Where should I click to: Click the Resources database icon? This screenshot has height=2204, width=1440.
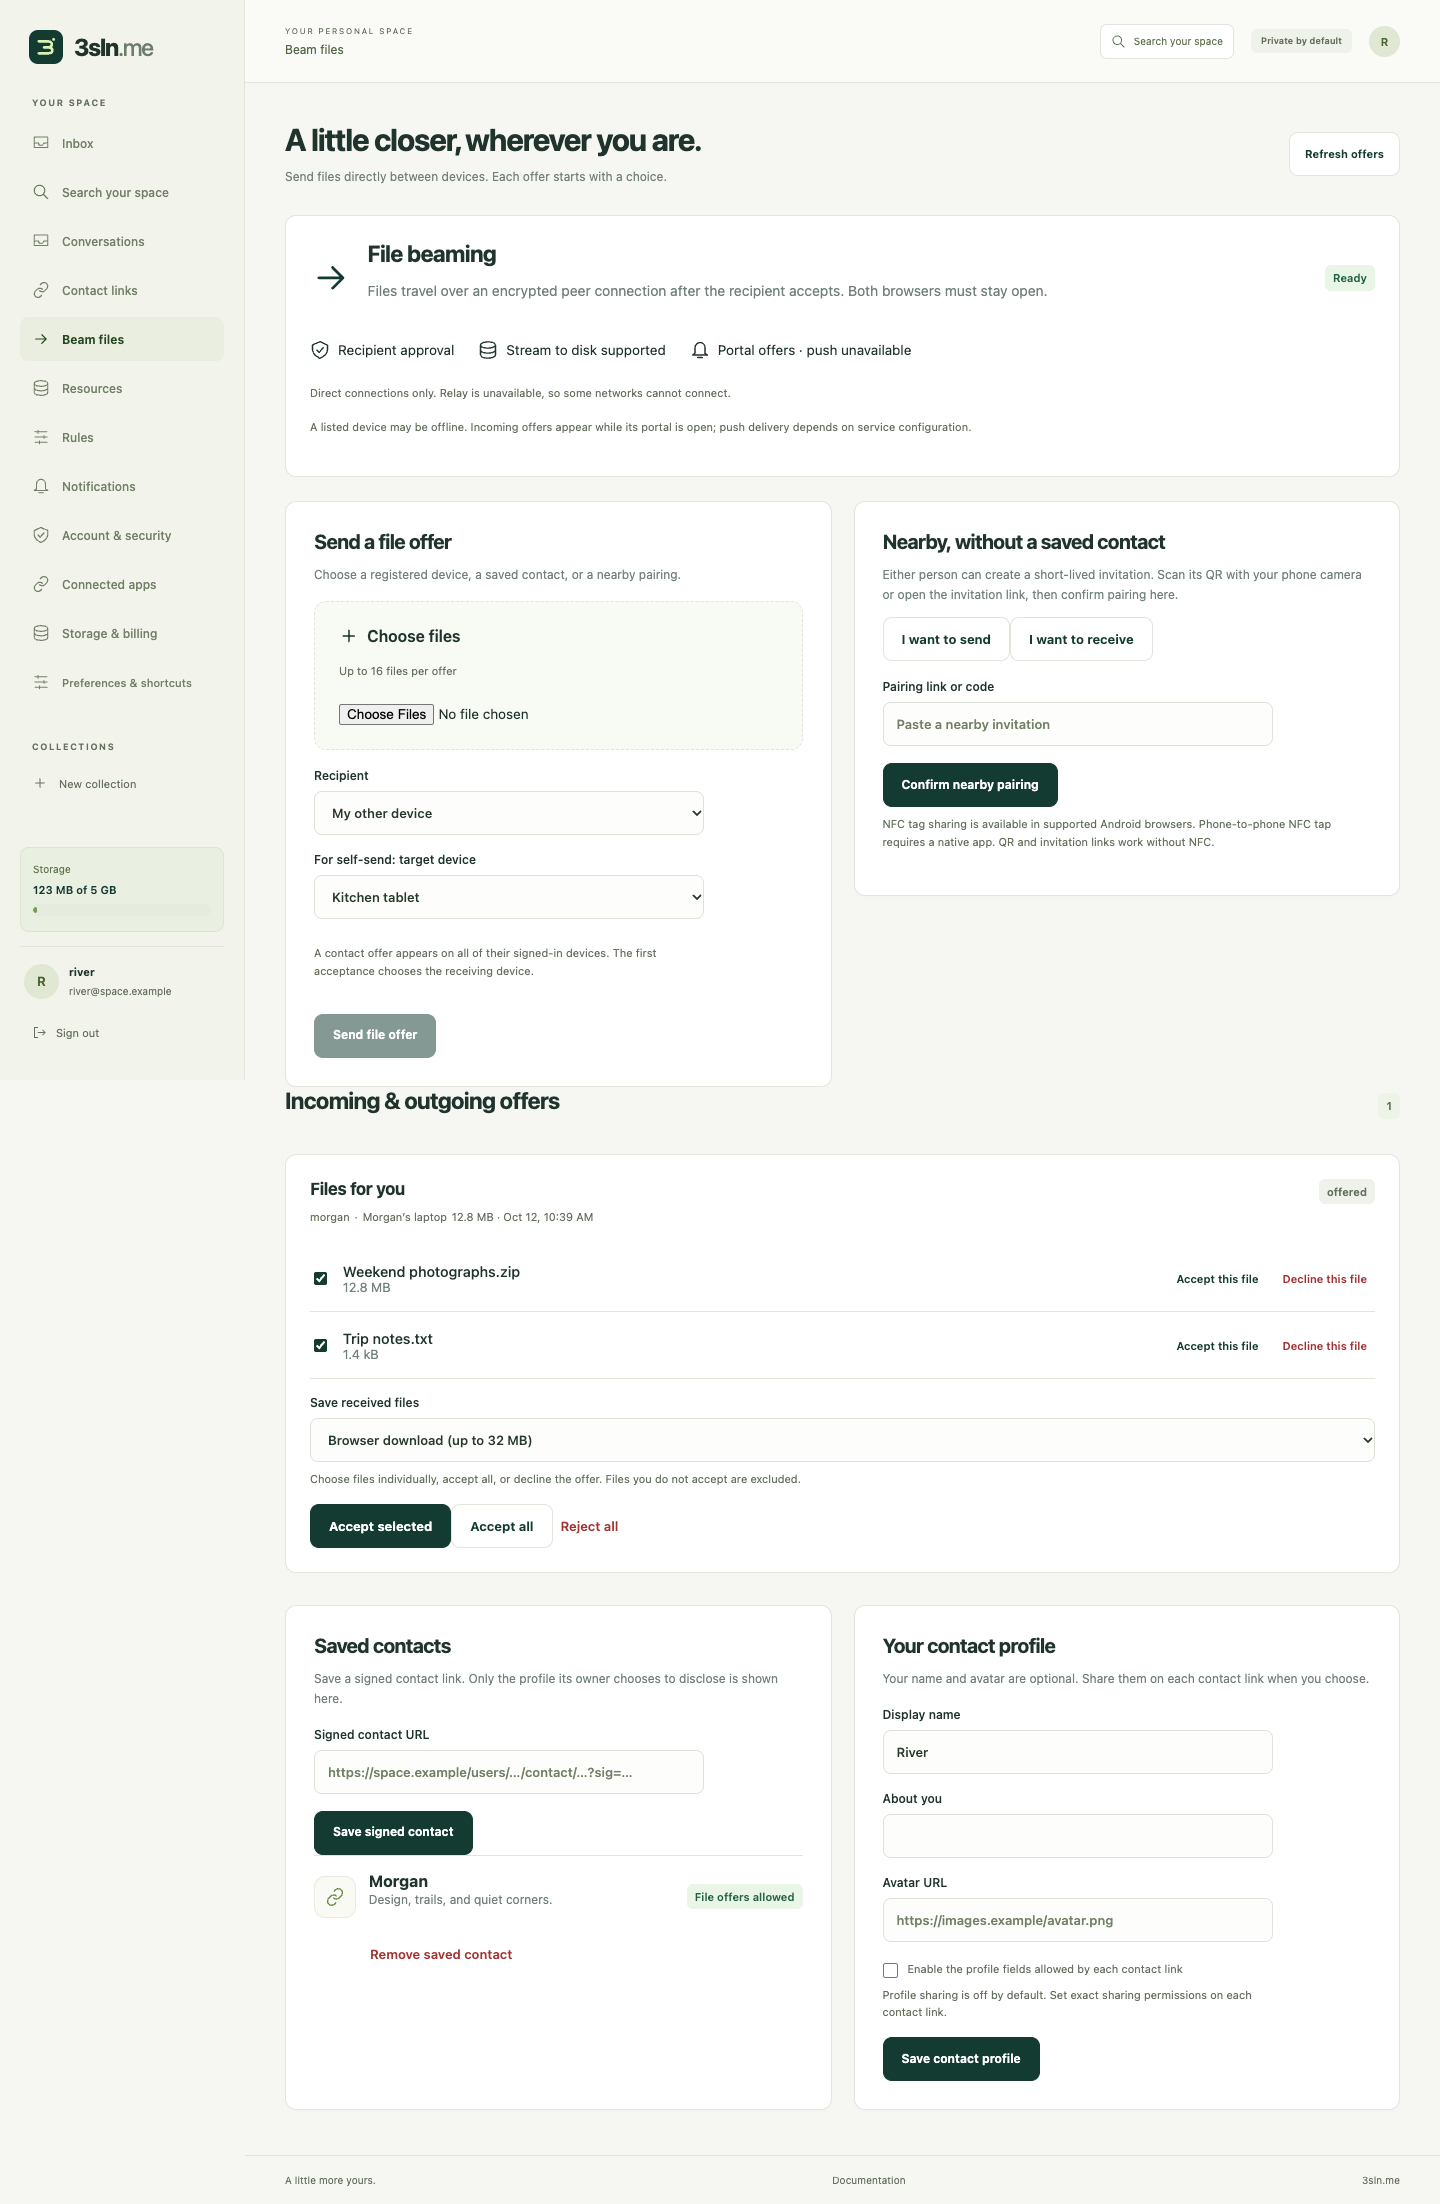(x=41, y=388)
